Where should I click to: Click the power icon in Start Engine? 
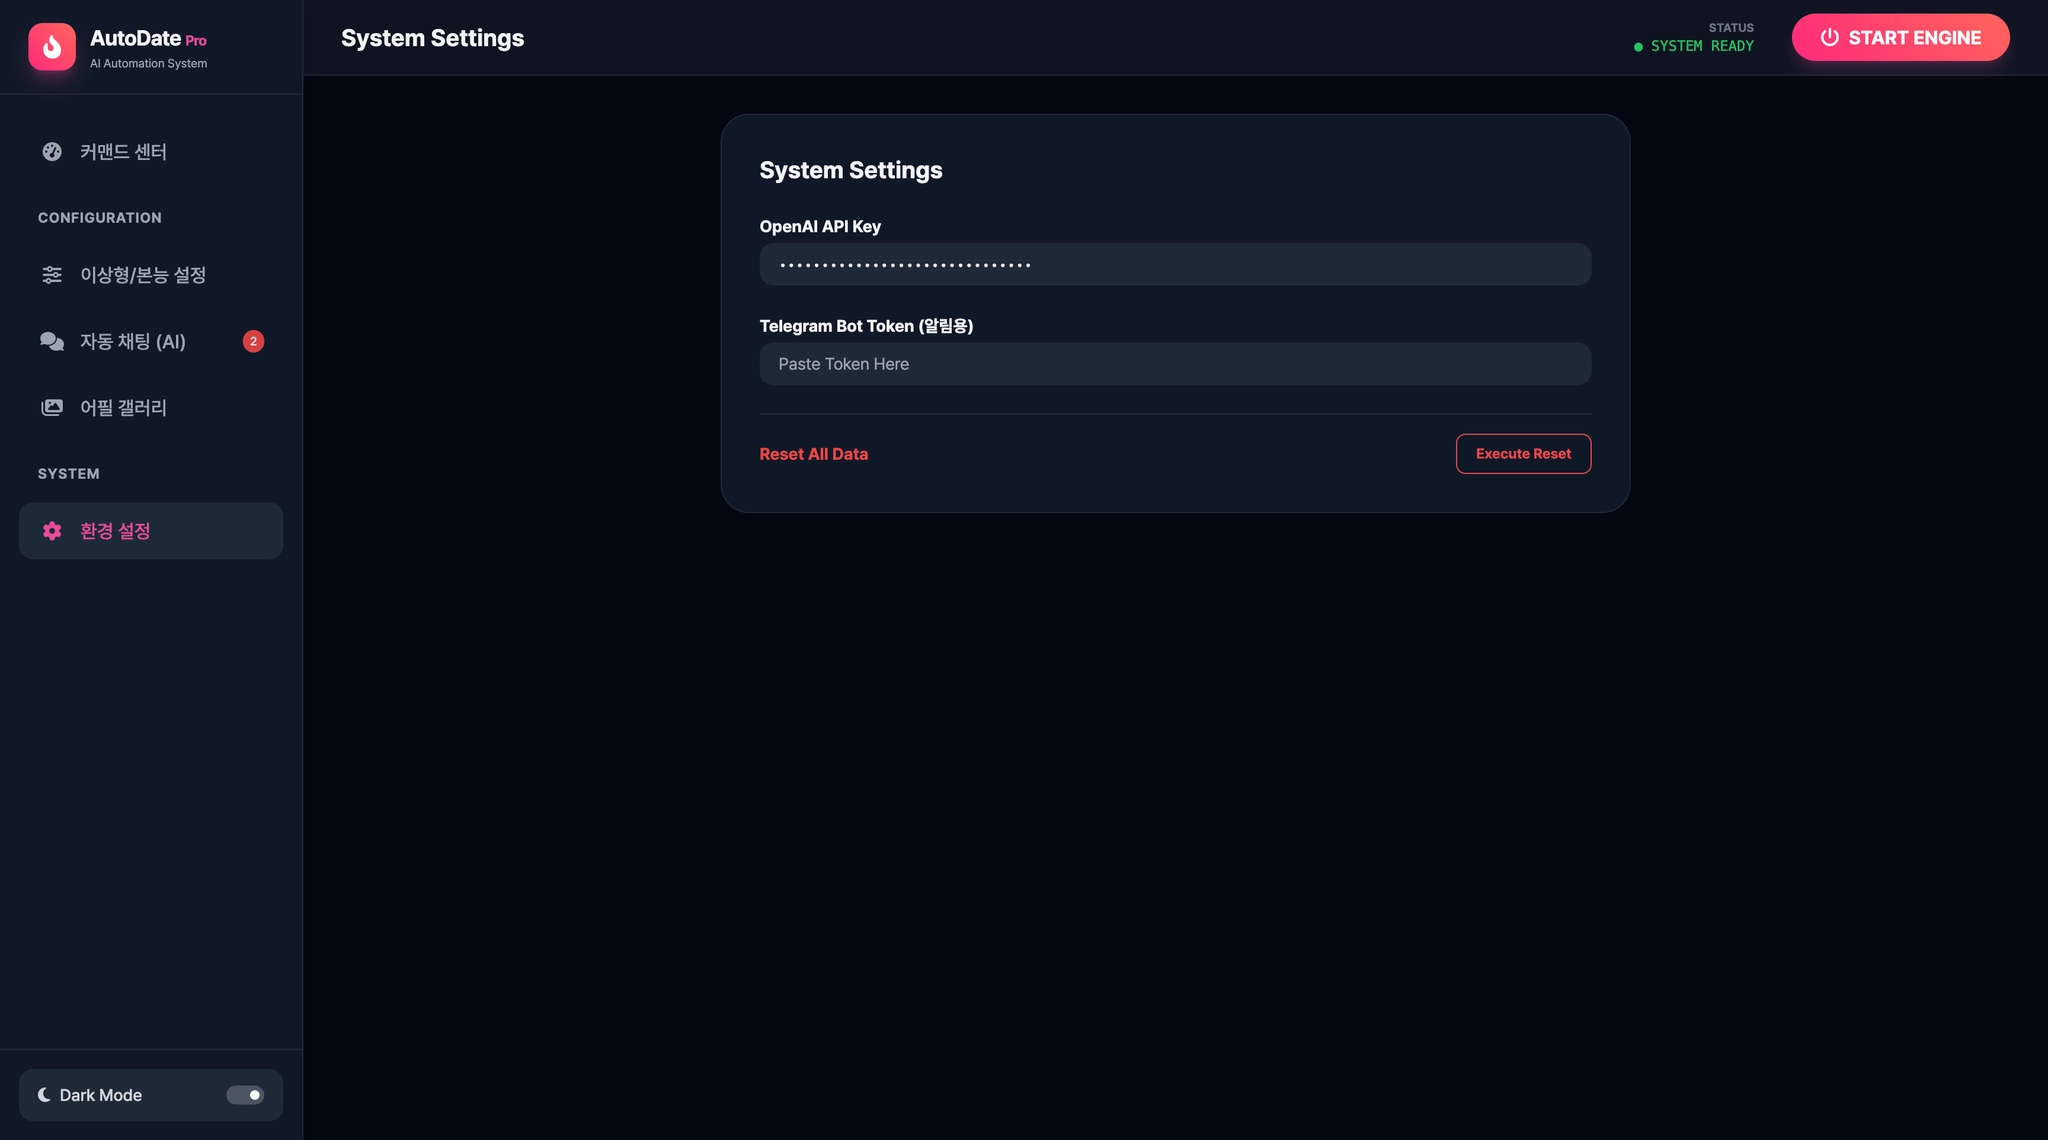(x=1829, y=38)
